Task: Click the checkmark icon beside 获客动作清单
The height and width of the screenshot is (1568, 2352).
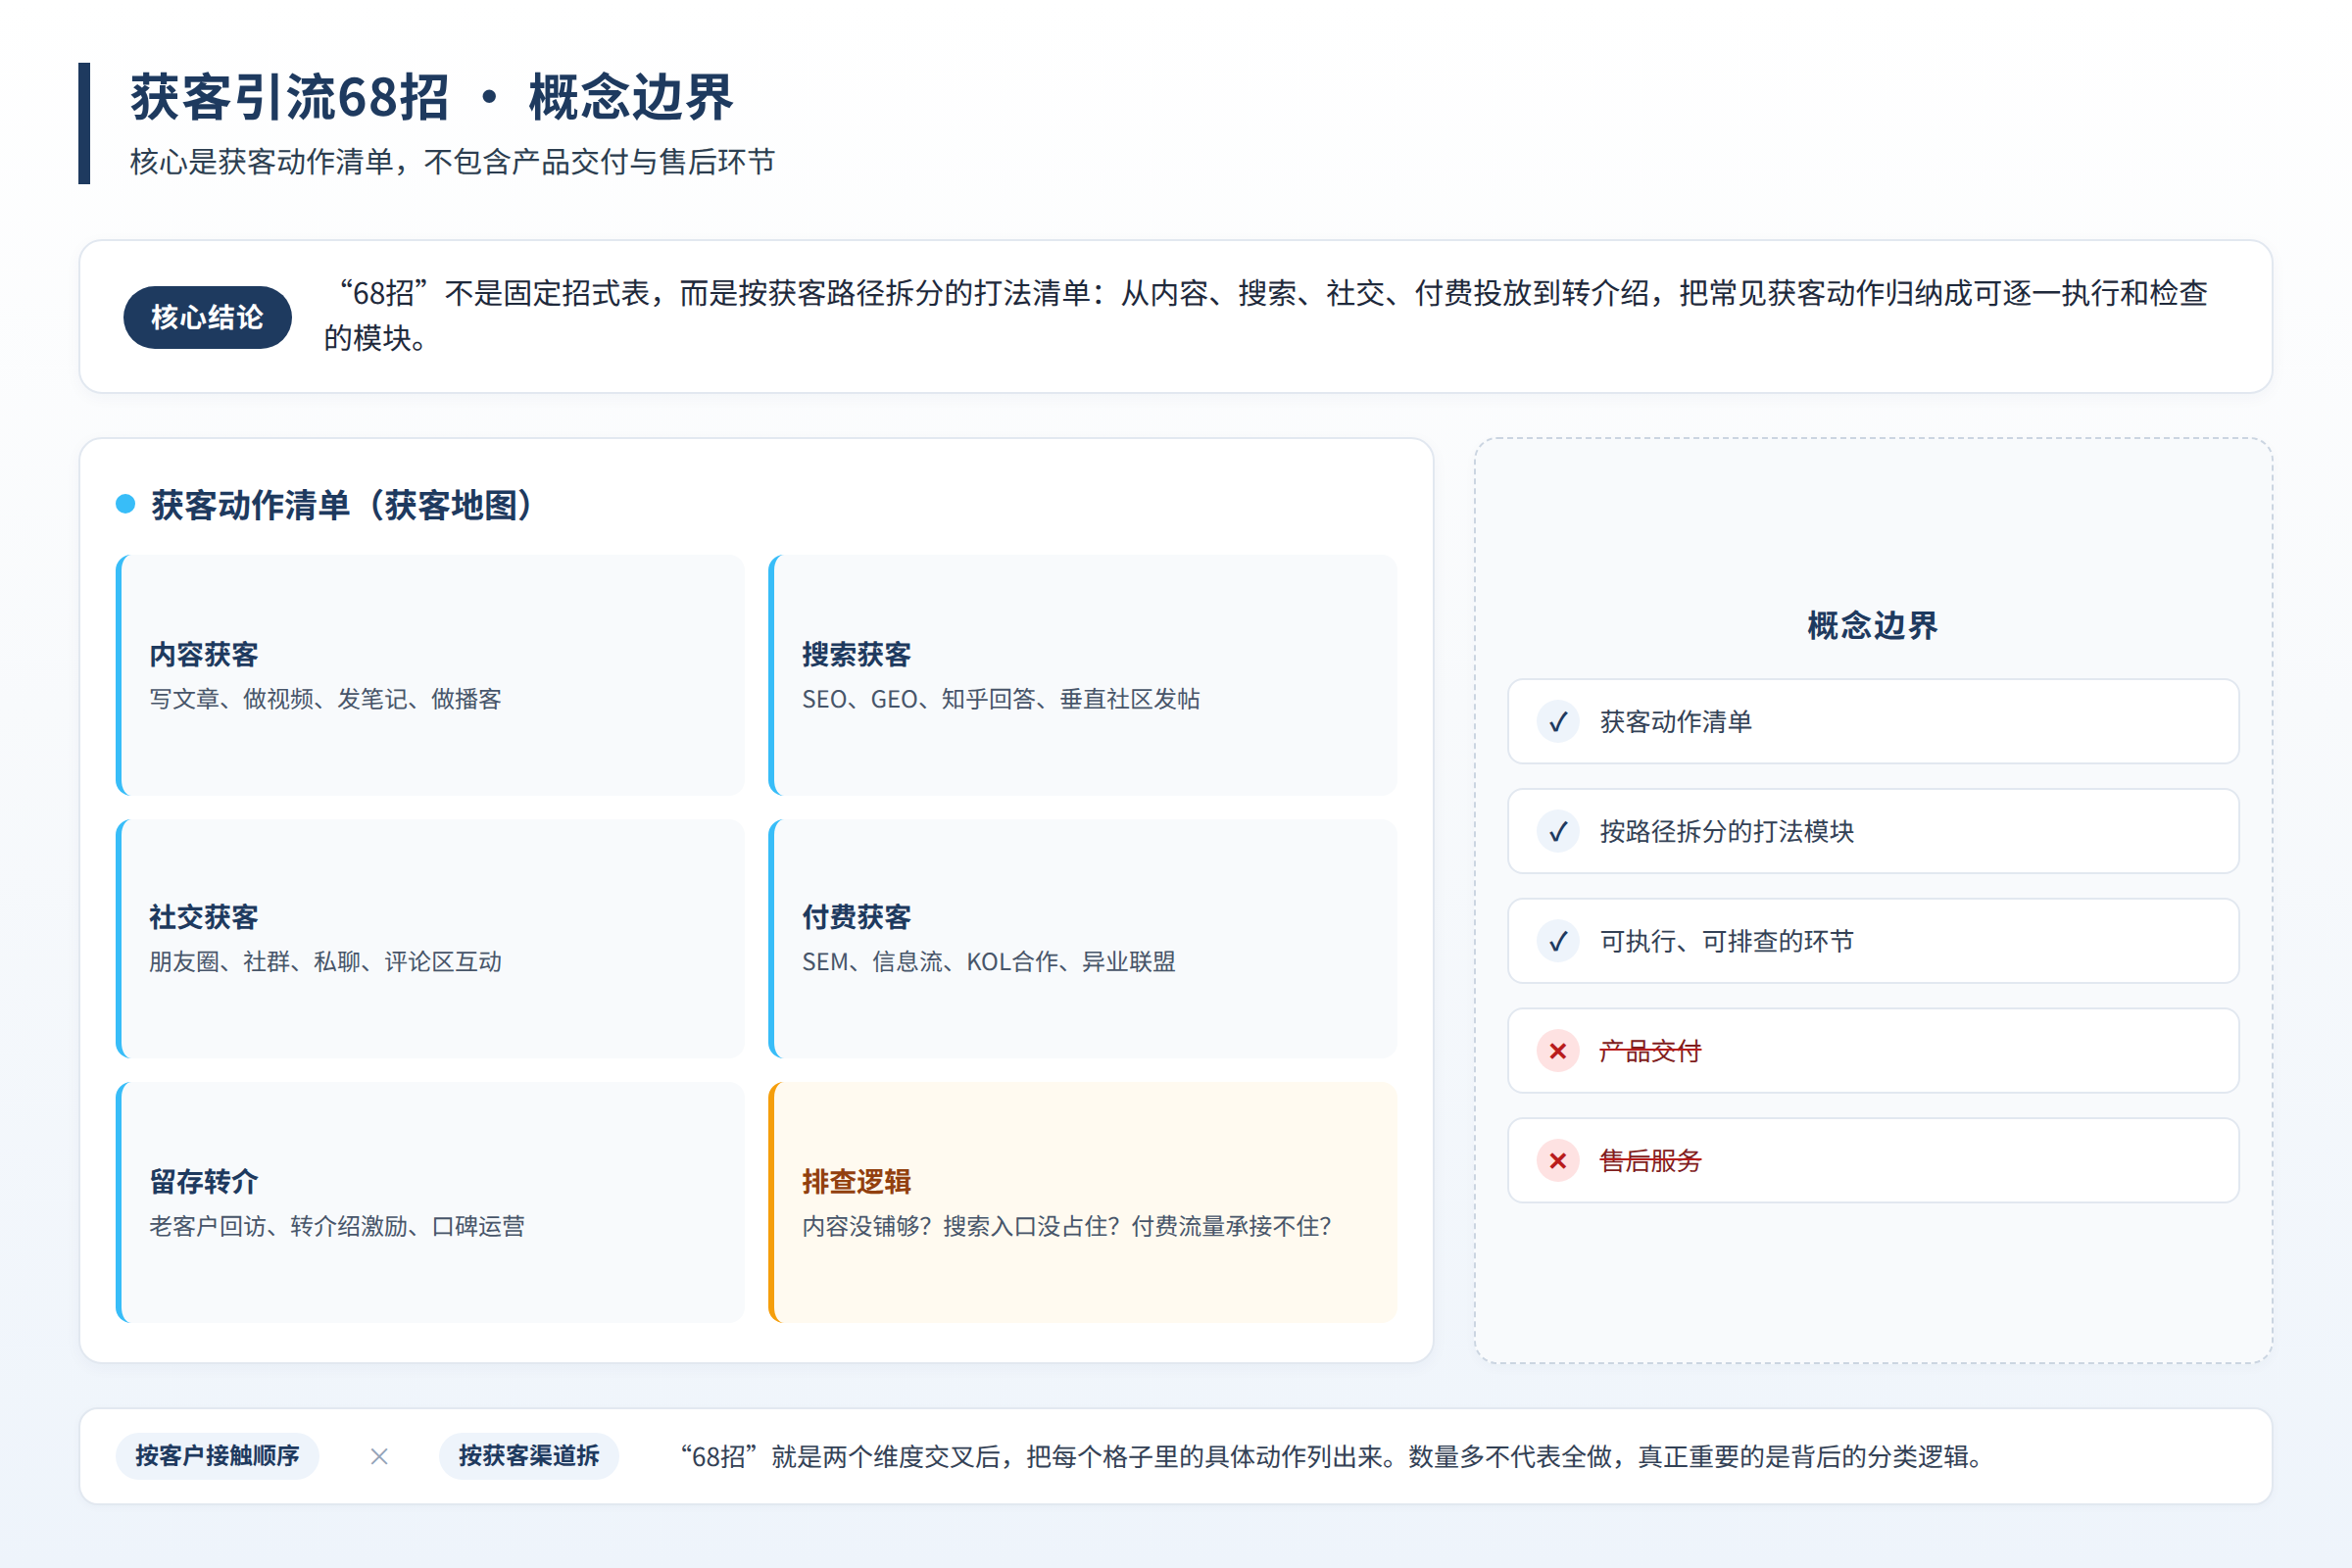Action: 1558,721
